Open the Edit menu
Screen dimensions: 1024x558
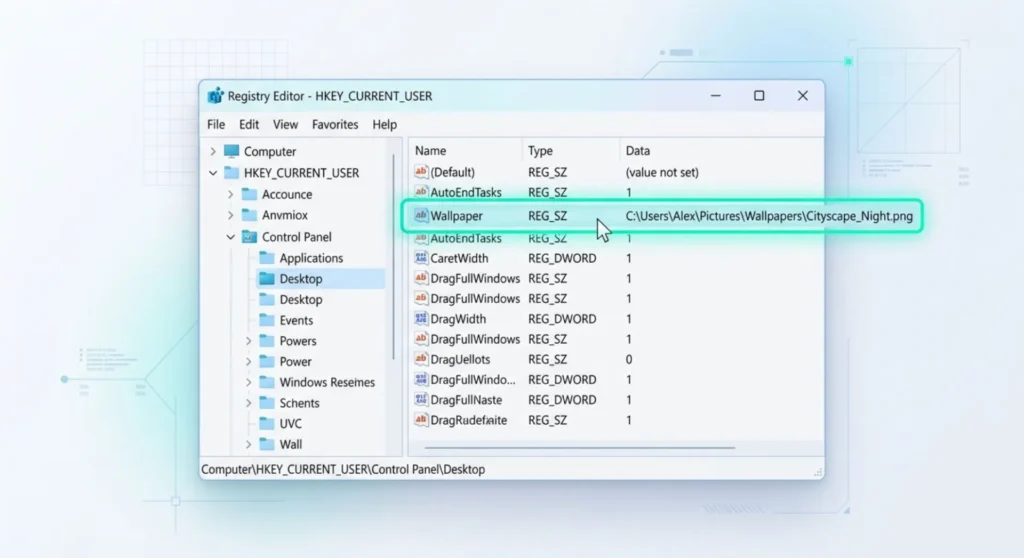click(249, 124)
